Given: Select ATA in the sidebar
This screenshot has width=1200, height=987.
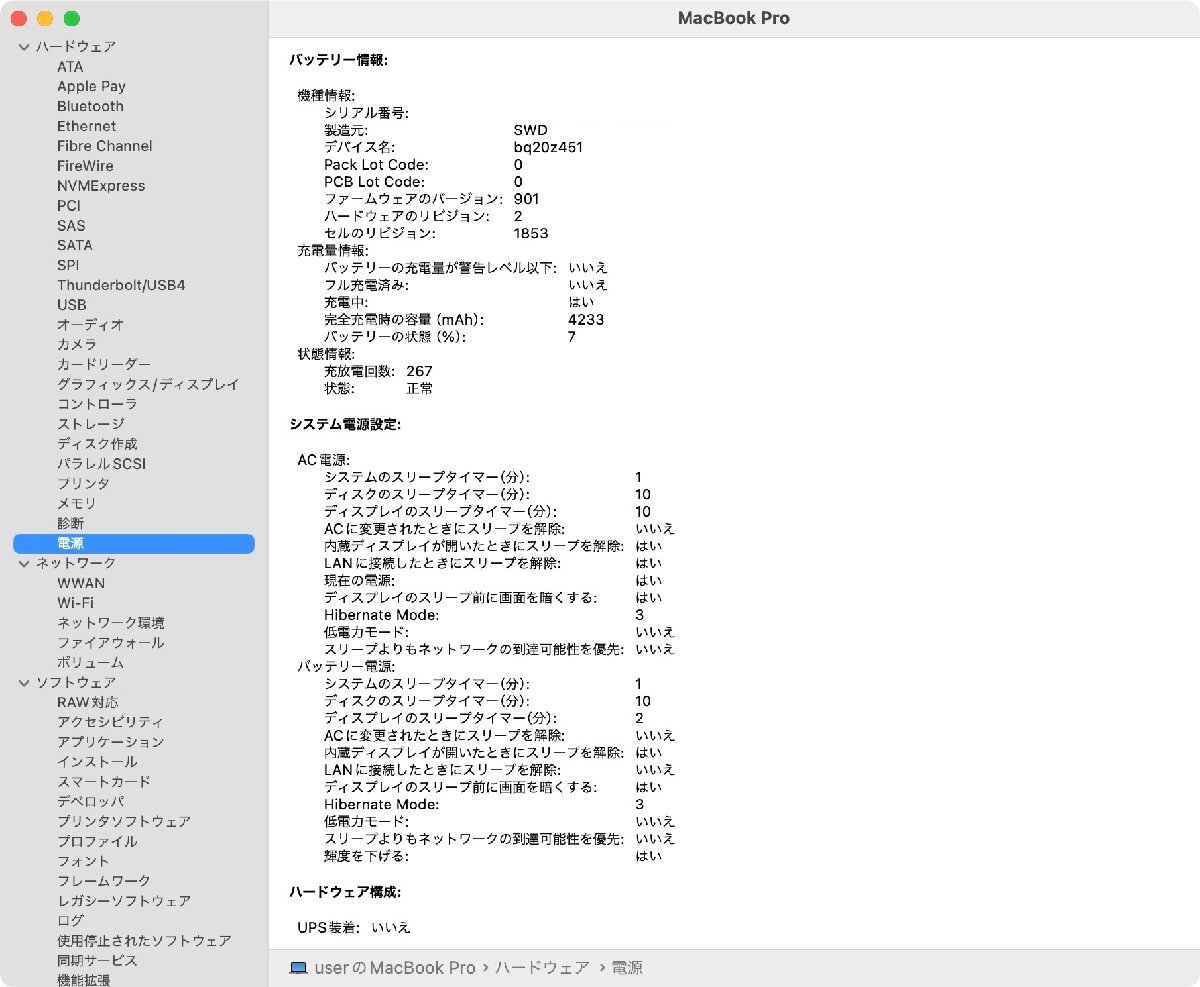Looking at the screenshot, I should pyautogui.click(x=70, y=67).
